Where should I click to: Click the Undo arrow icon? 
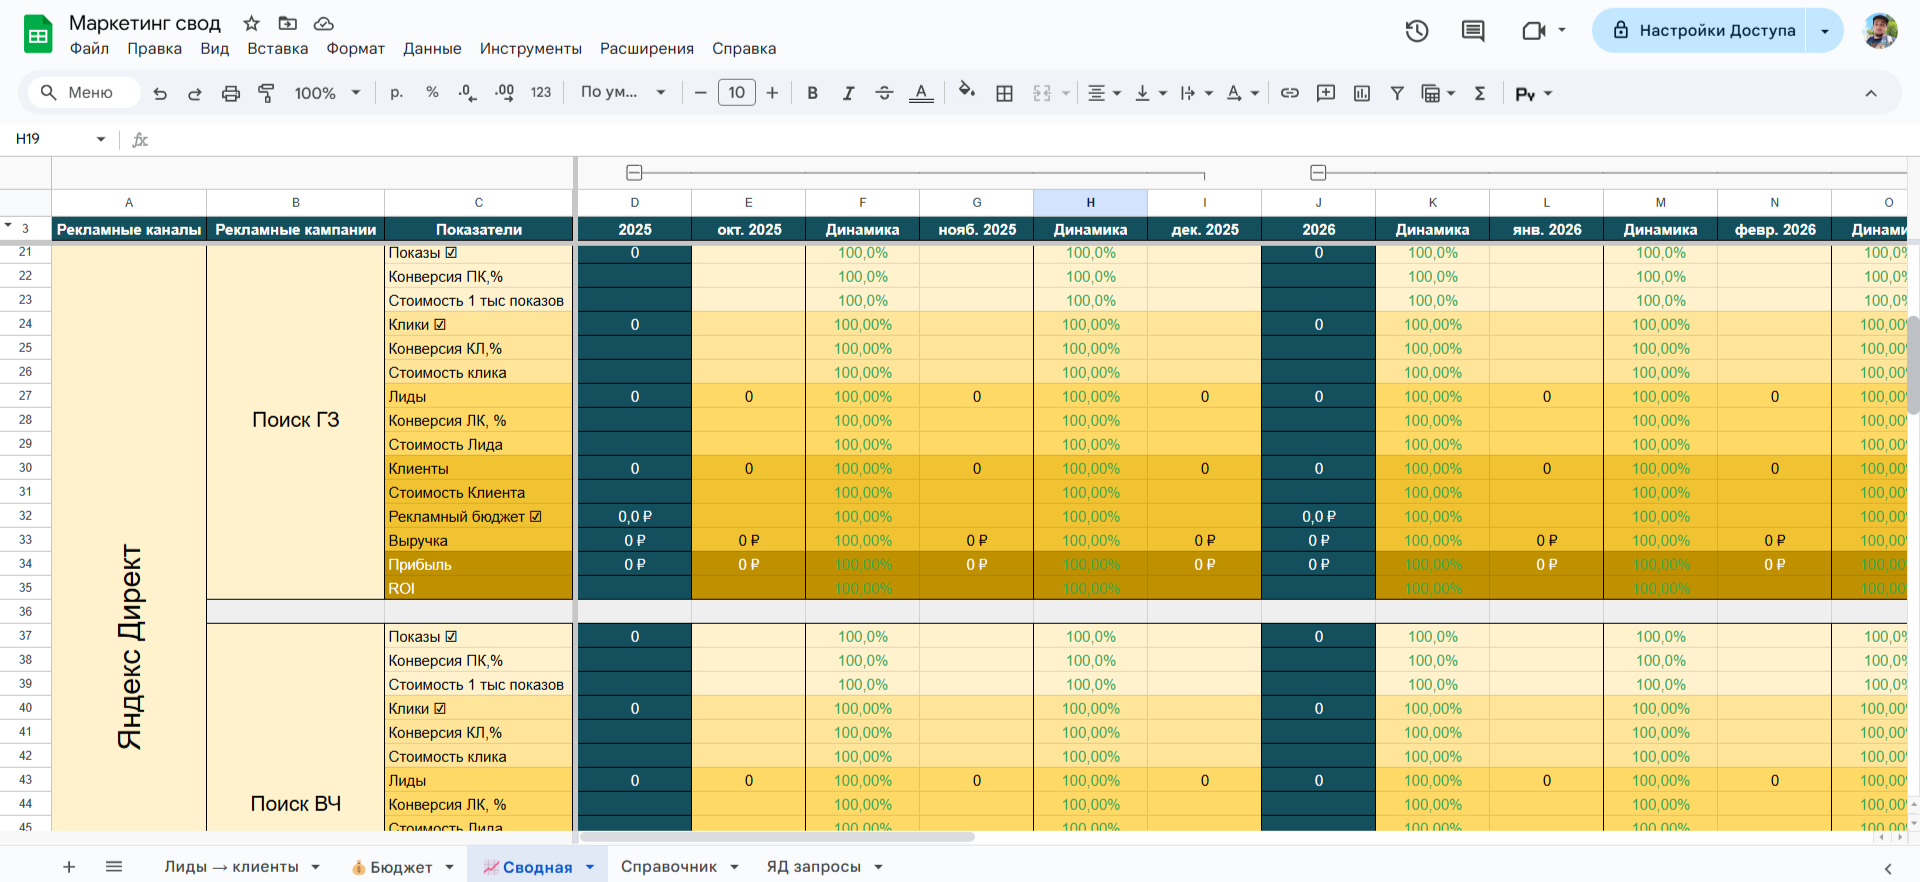160,93
